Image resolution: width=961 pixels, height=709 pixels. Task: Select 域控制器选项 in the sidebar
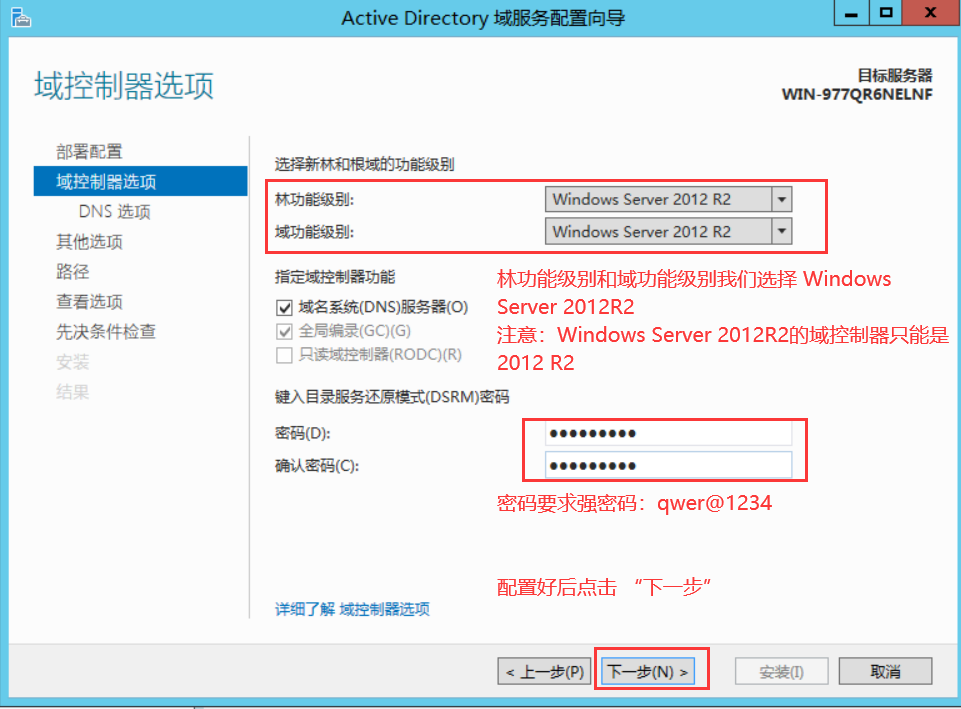coord(140,181)
